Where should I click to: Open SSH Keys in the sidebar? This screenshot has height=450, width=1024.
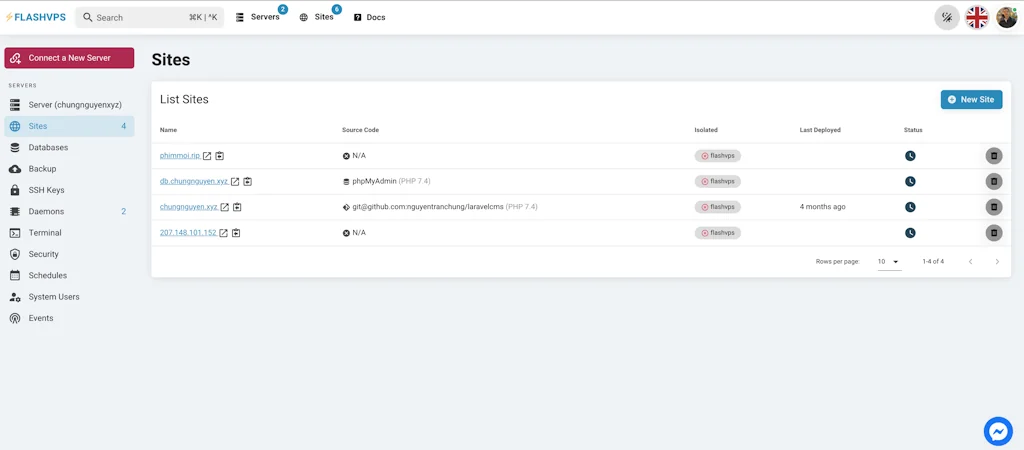[x=69, y=190]
